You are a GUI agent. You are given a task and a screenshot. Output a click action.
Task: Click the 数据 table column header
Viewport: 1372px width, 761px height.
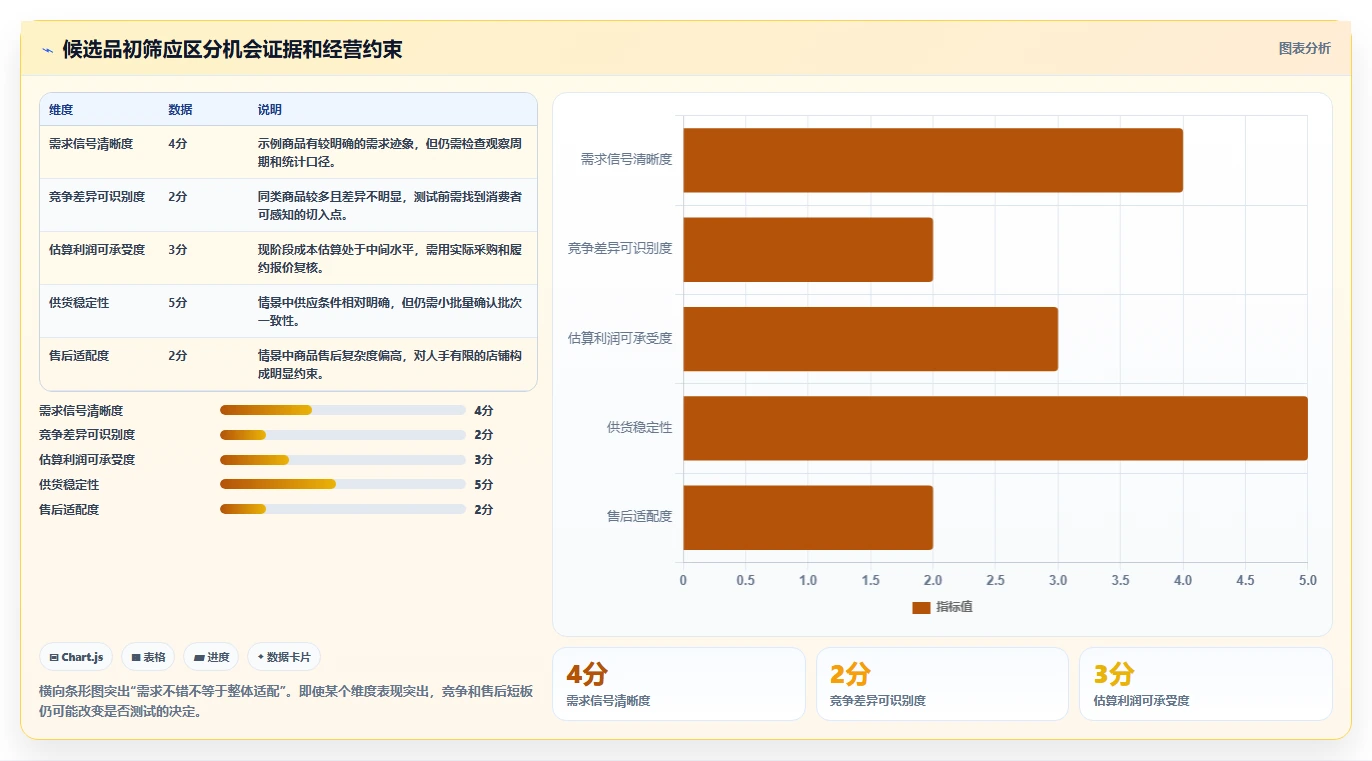(181, 110)
